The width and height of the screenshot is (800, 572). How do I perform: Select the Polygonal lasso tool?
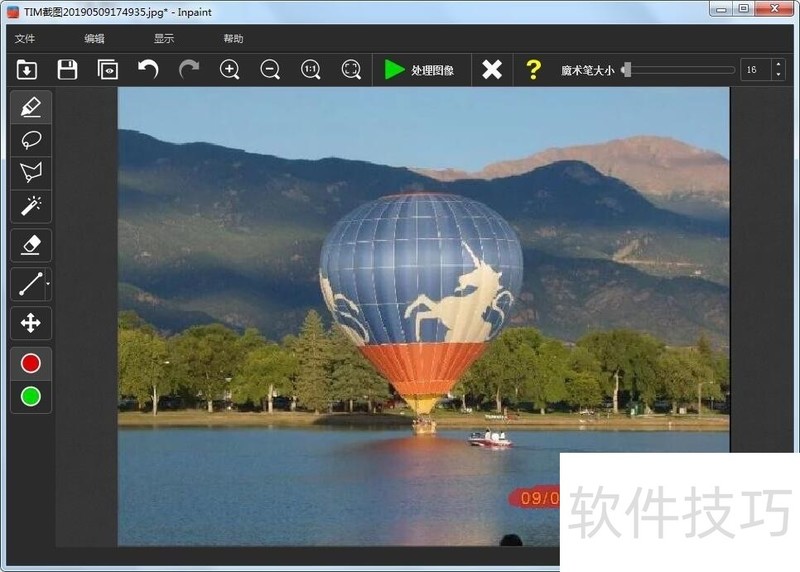[31, 173]
